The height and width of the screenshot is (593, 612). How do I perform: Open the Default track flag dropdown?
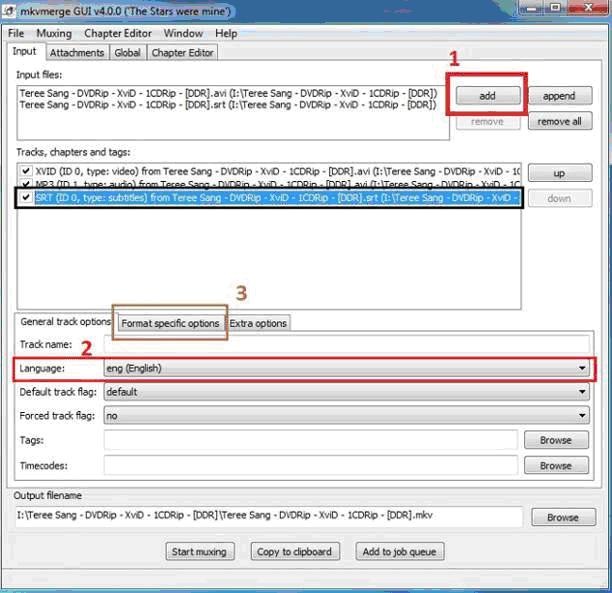click(347, 392)
